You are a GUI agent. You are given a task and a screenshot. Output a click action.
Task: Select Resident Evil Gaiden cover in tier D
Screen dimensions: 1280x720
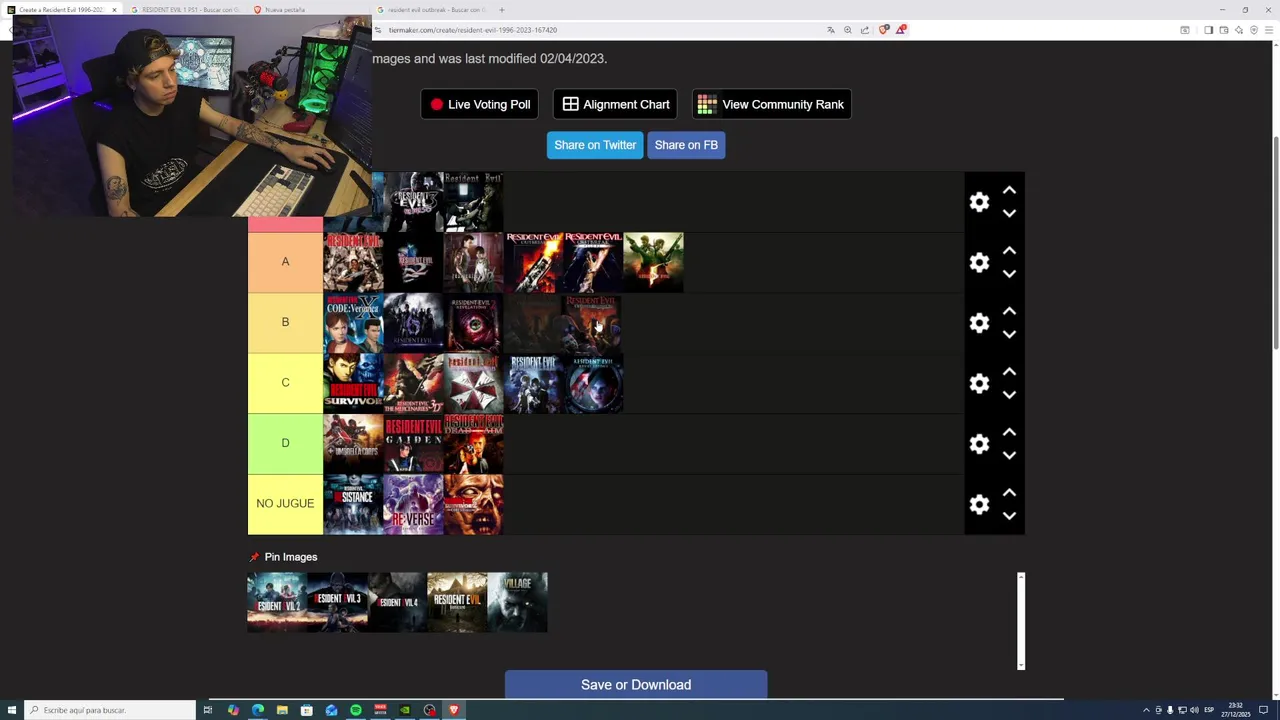coord(413,444)
